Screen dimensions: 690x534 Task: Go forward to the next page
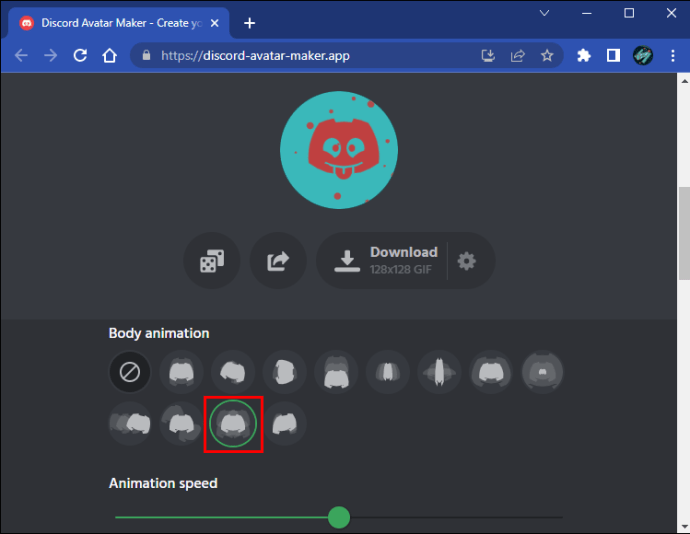pyautogui.click(x=51, y=55)
